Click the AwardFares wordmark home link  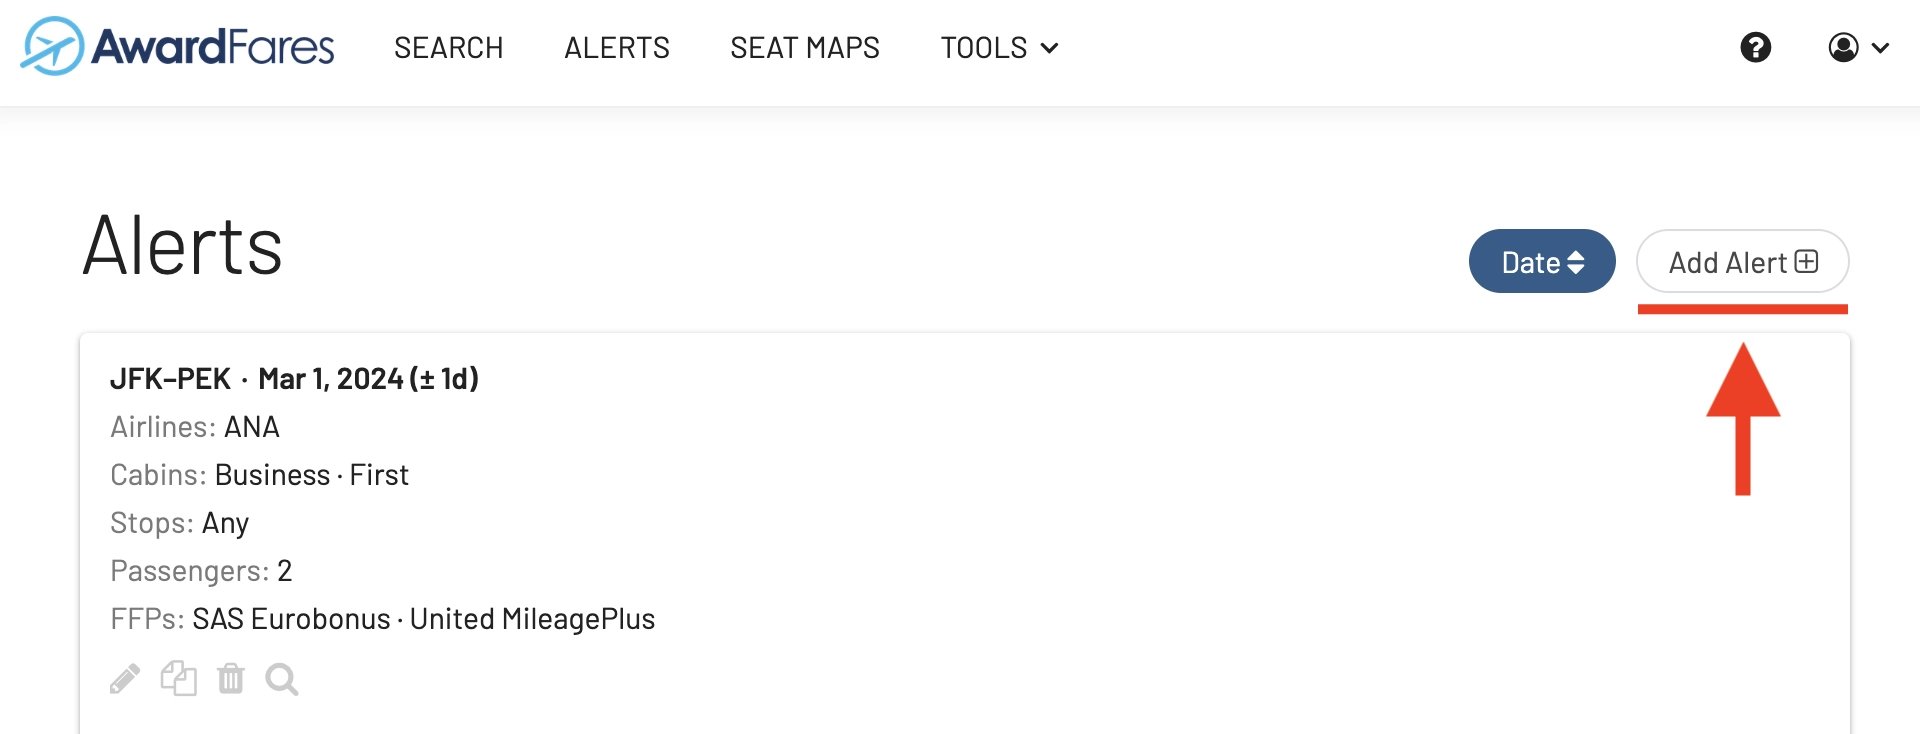[213, 47]
